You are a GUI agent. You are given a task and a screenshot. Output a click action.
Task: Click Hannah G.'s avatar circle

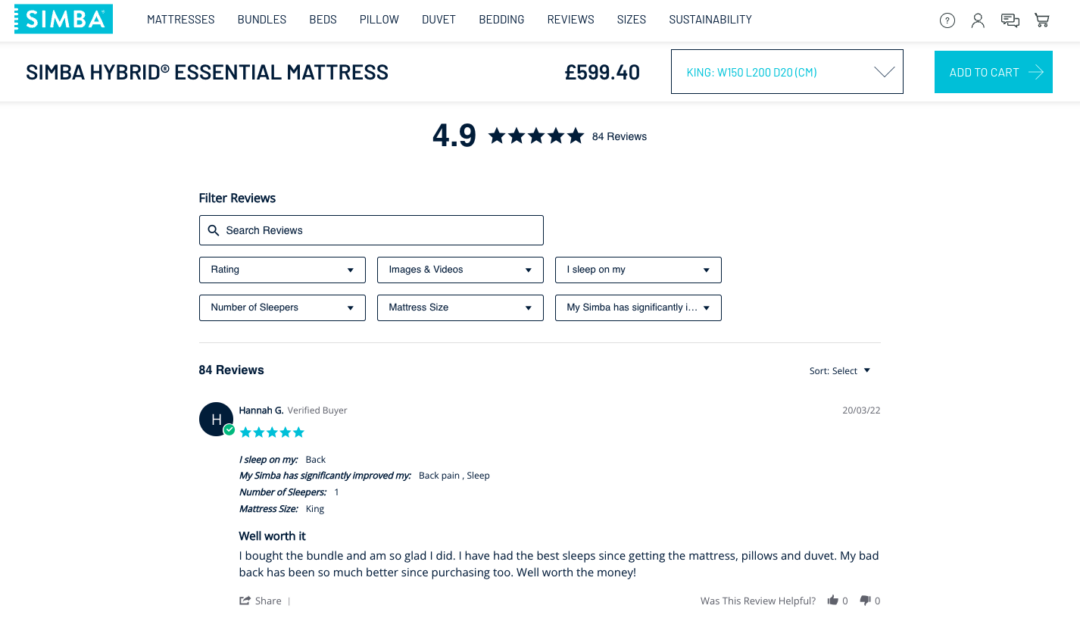216,419
